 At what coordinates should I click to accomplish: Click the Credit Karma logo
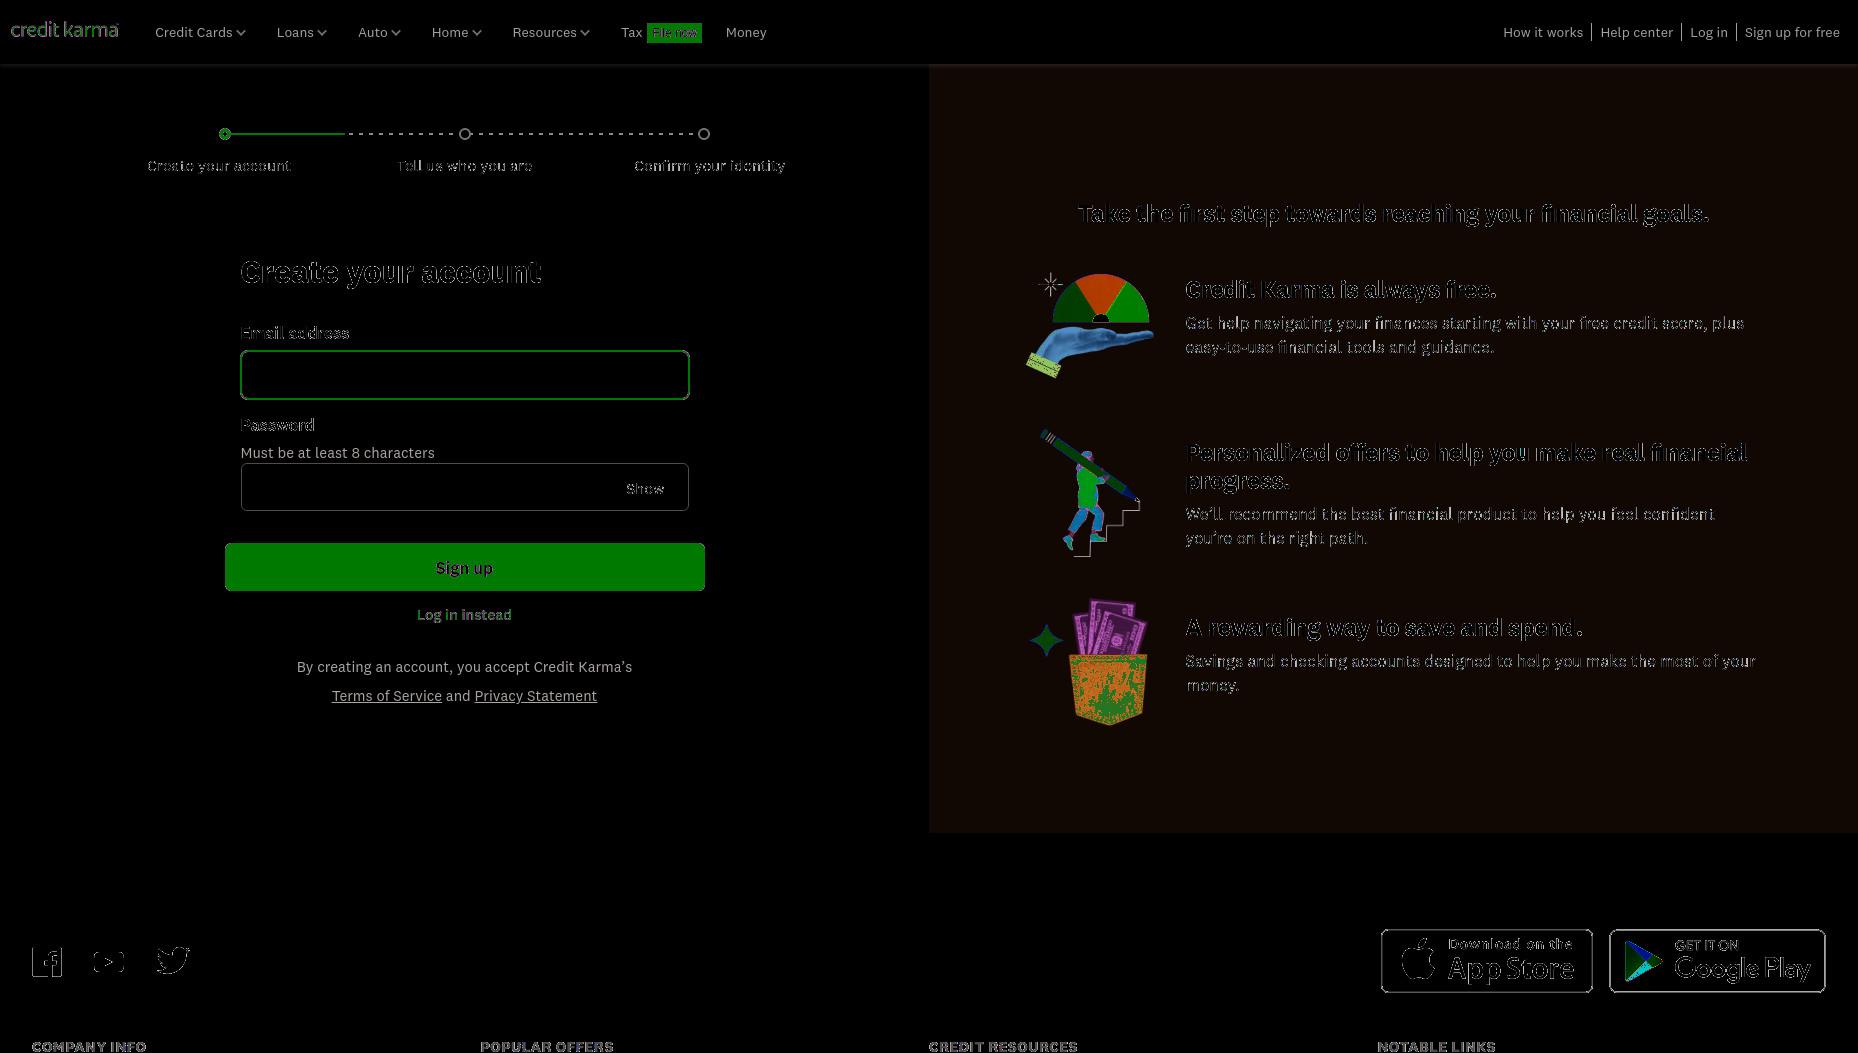coord(65,30)
